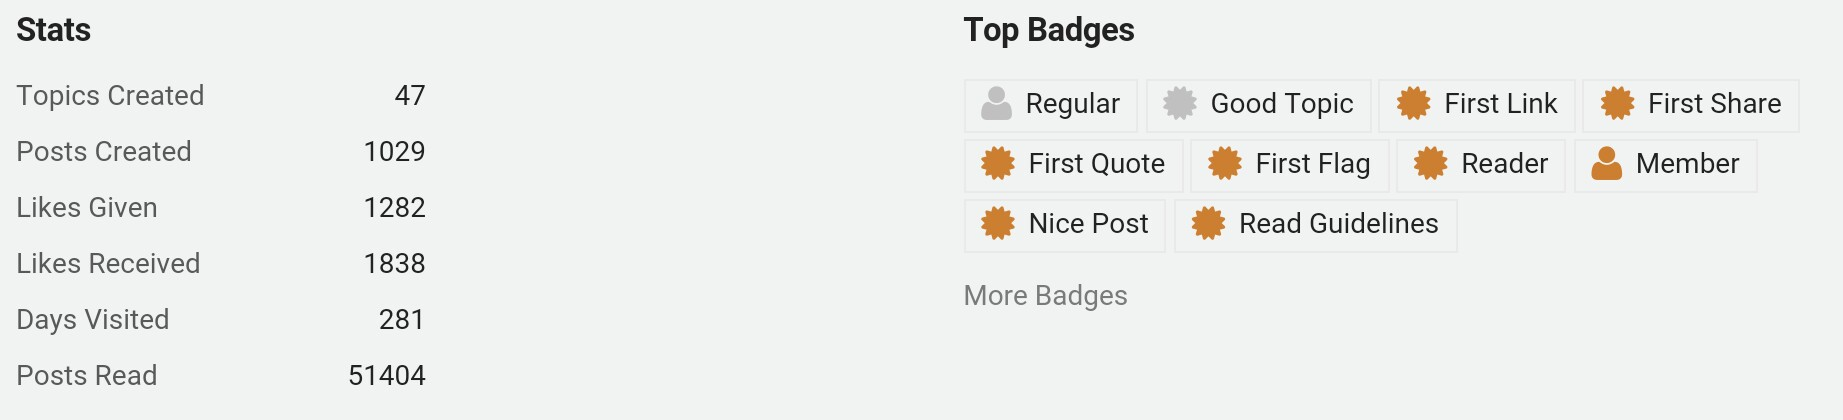Screen dimensions: 1843x420
Task: Click the Posts Read value 51404
Action: coord(387,376)
